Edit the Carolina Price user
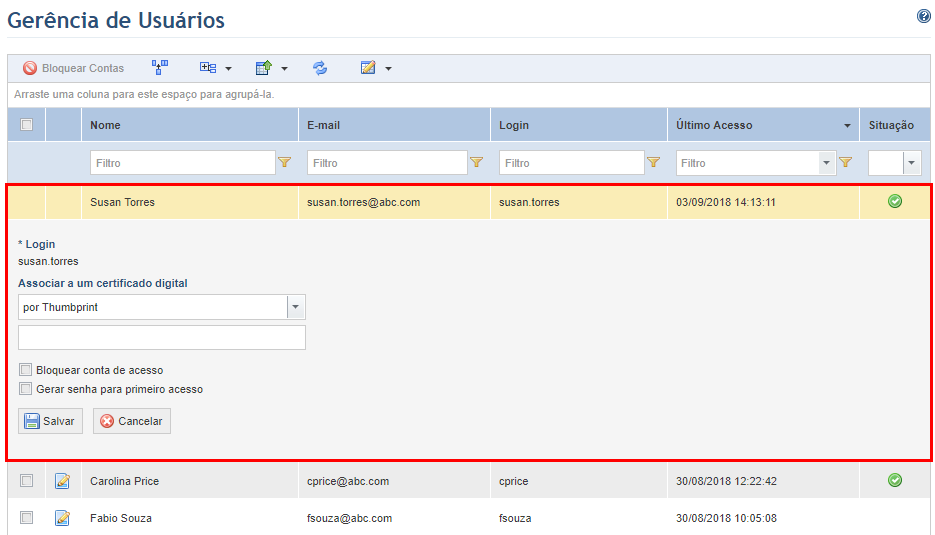Screen dimensions: 935x535 [x=63, y=481]
